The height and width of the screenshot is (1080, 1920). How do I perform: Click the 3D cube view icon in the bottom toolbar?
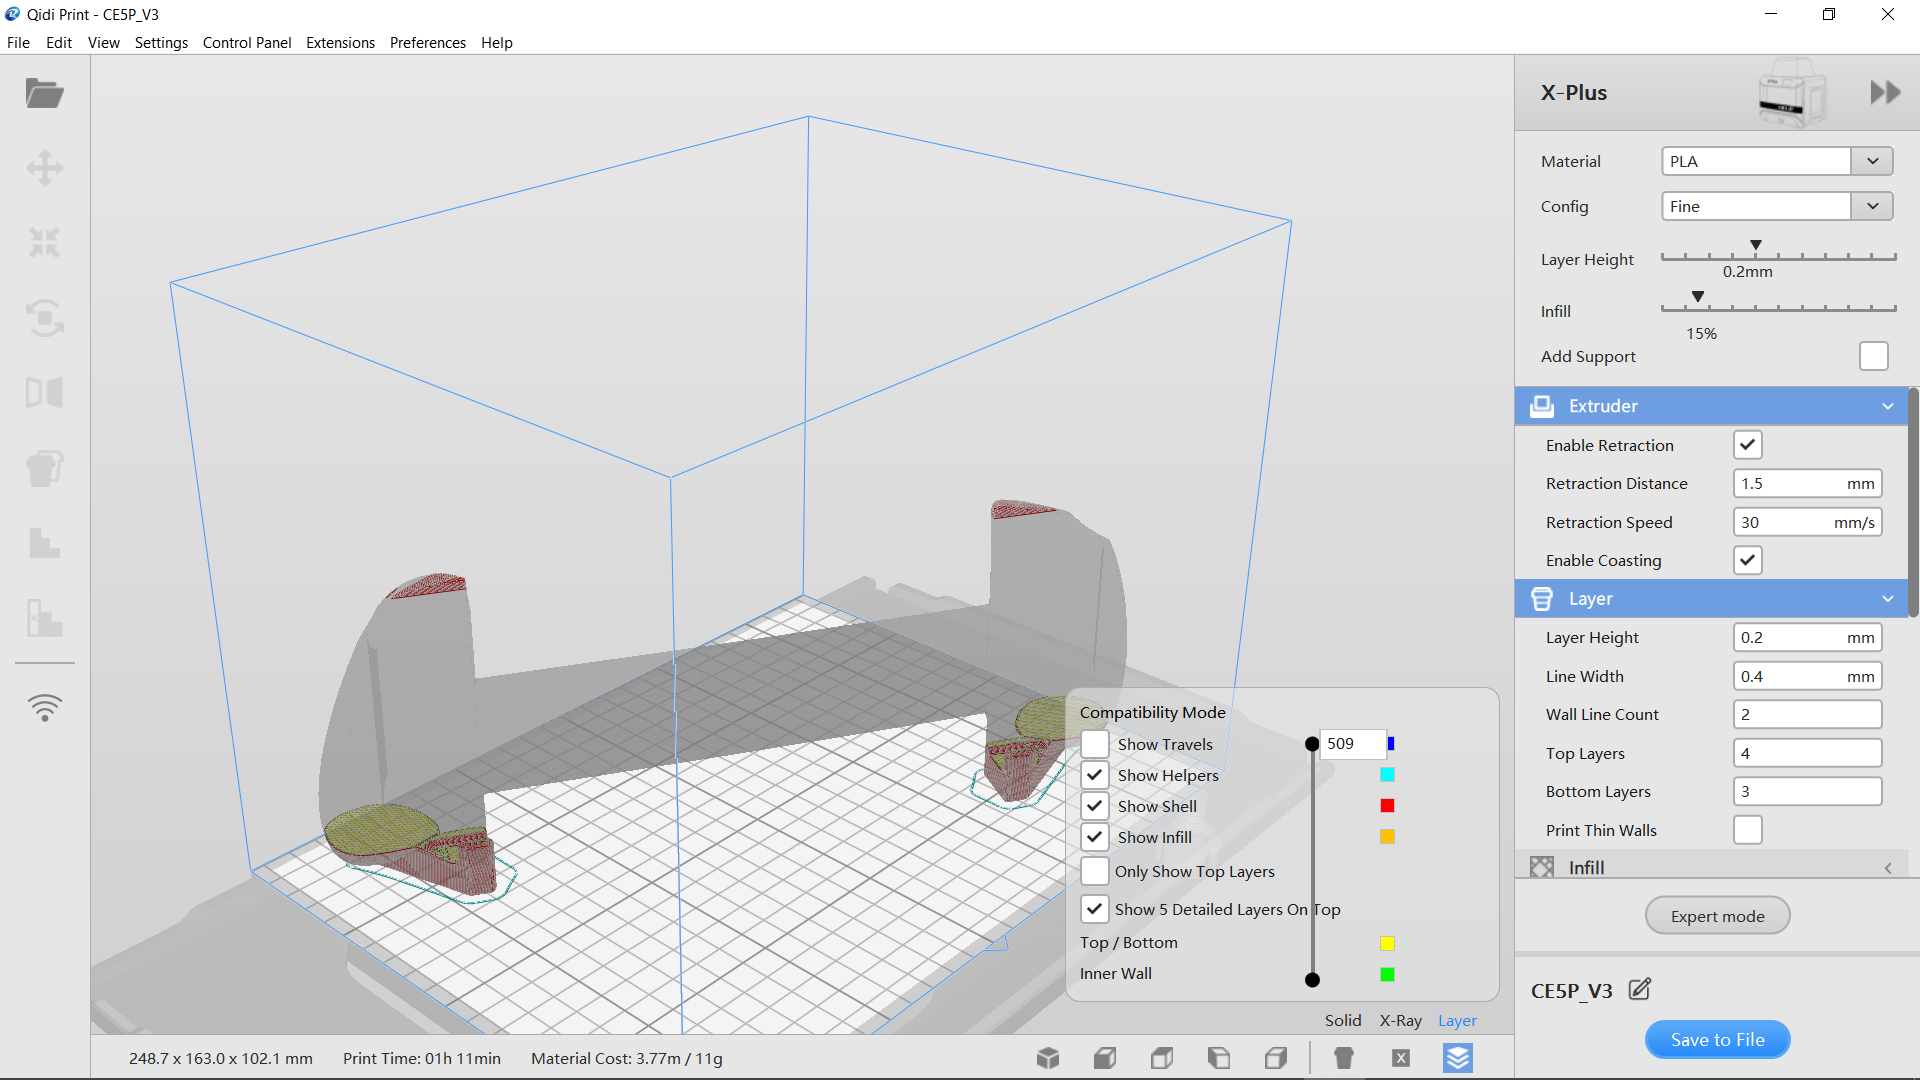(1048, 1058)
